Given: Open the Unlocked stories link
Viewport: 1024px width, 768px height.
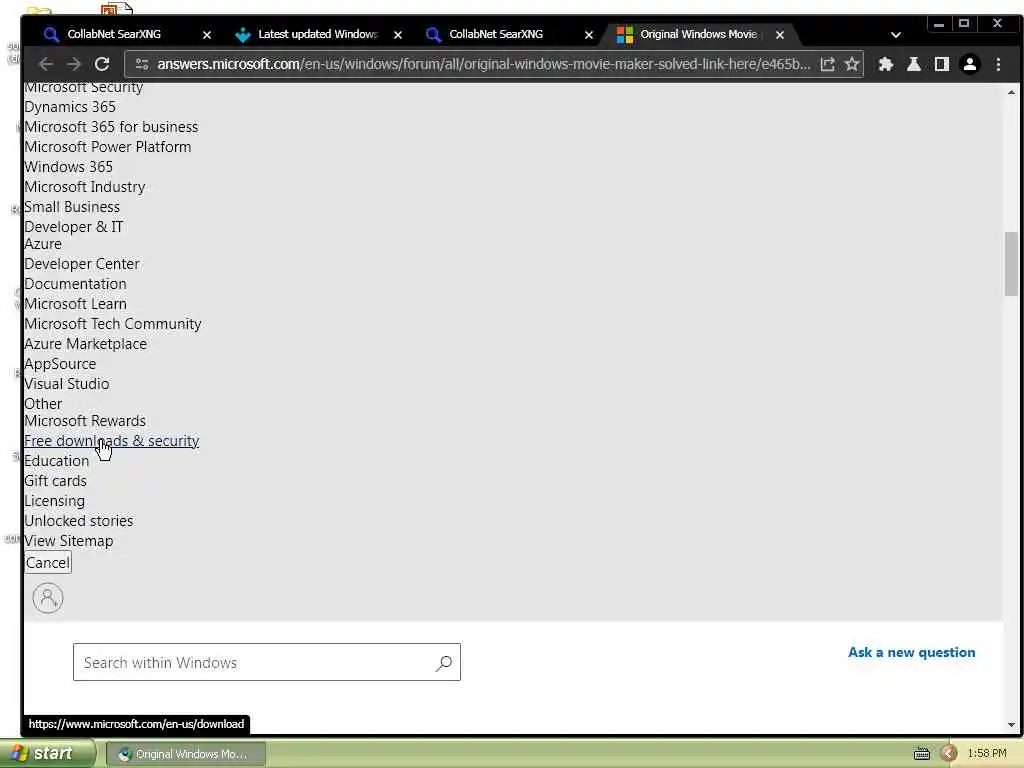Looking at the screenshot, I should [x=78, y=521].
